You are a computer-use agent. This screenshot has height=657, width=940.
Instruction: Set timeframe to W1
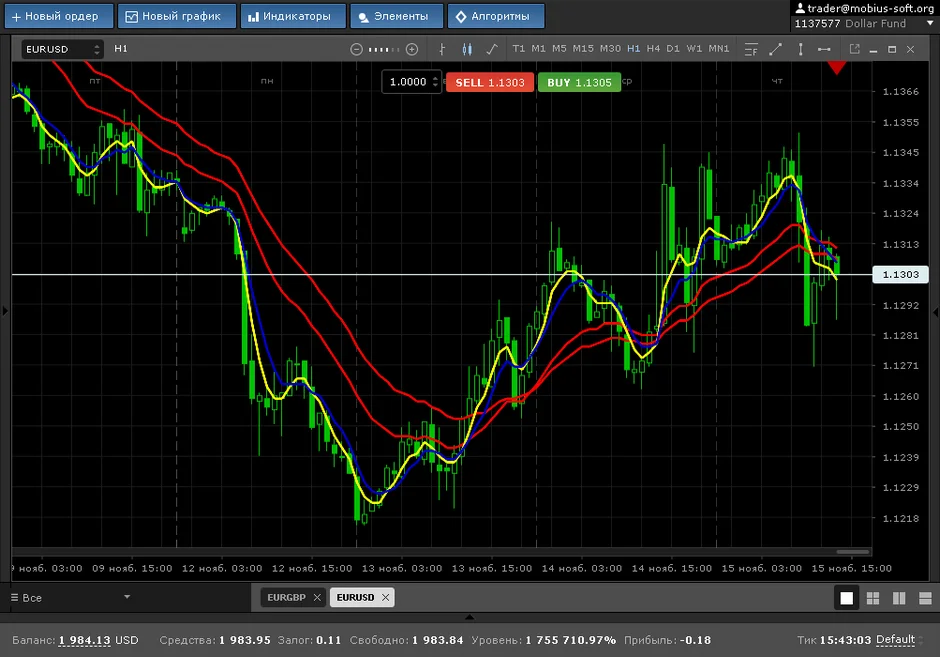pyautogui.click(x=694, y=49)
